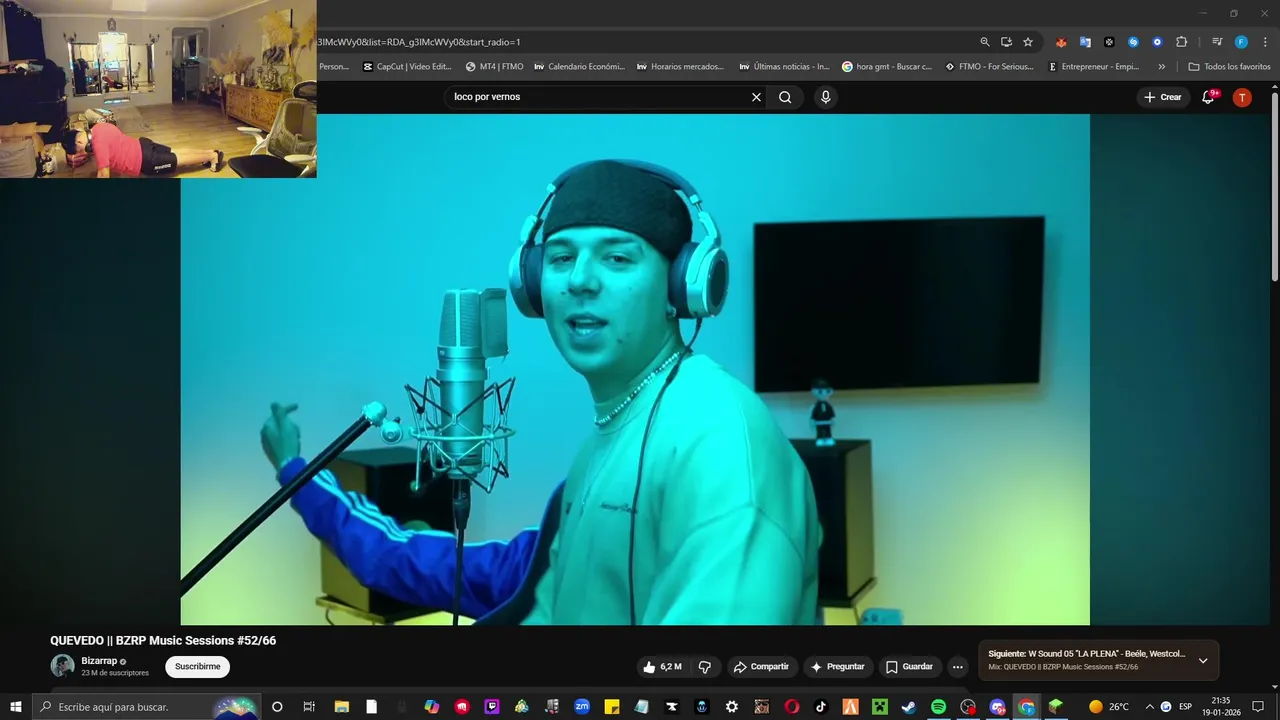The height and width of the screenshot is (720, 1280).
Task: Open the Chrome profile avatar F
Action: 1241,42
